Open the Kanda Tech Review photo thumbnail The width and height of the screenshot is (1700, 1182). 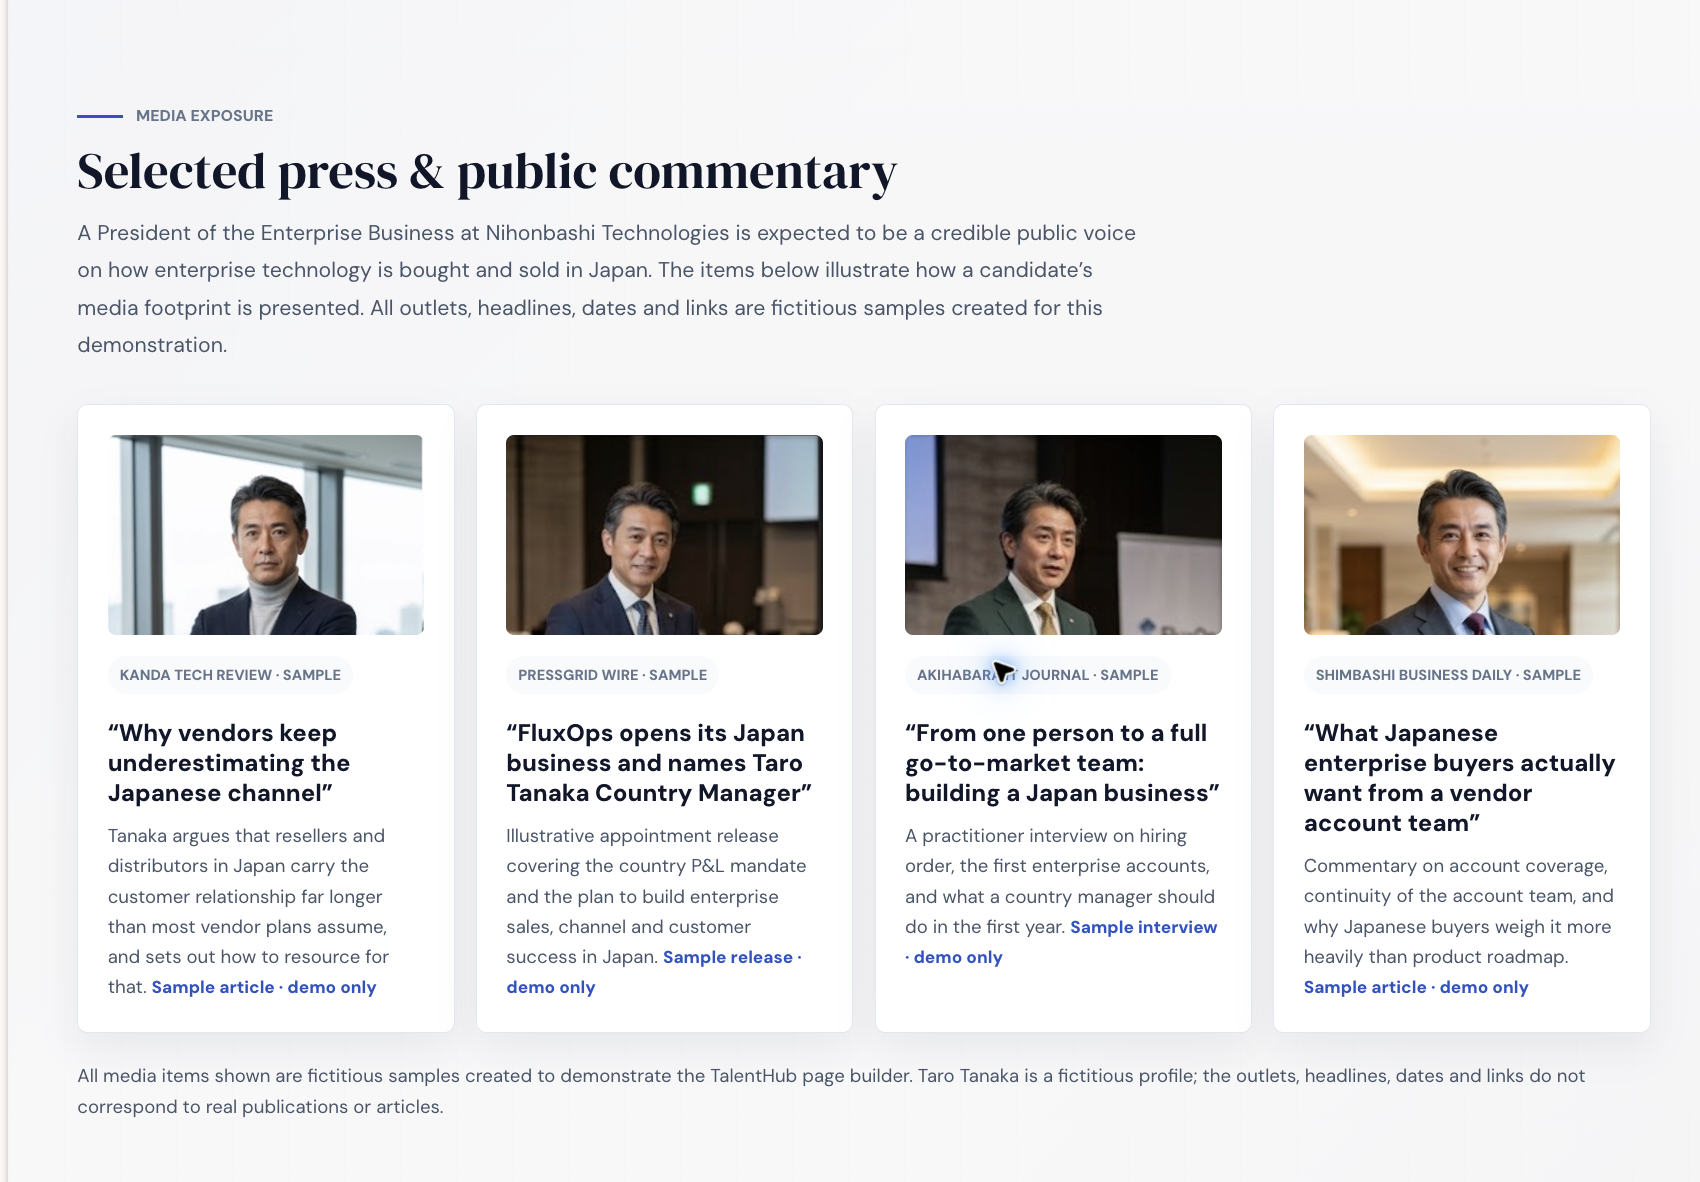[x=266, y=535]
